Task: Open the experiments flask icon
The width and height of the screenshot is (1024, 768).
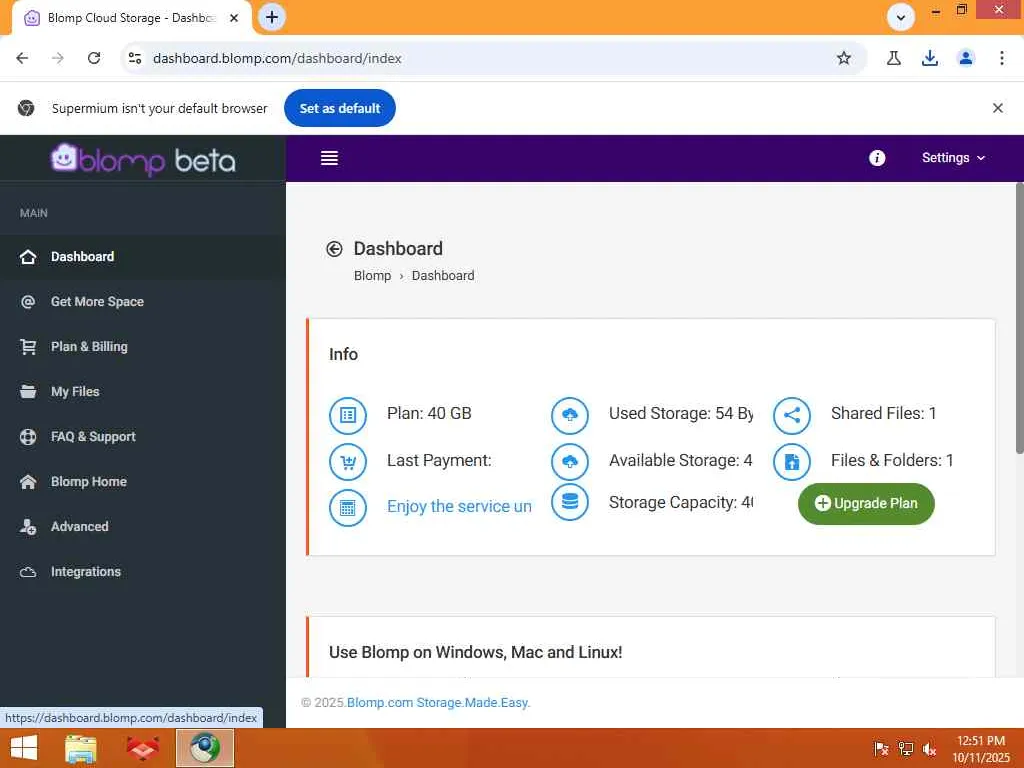Action: (894, 58)
